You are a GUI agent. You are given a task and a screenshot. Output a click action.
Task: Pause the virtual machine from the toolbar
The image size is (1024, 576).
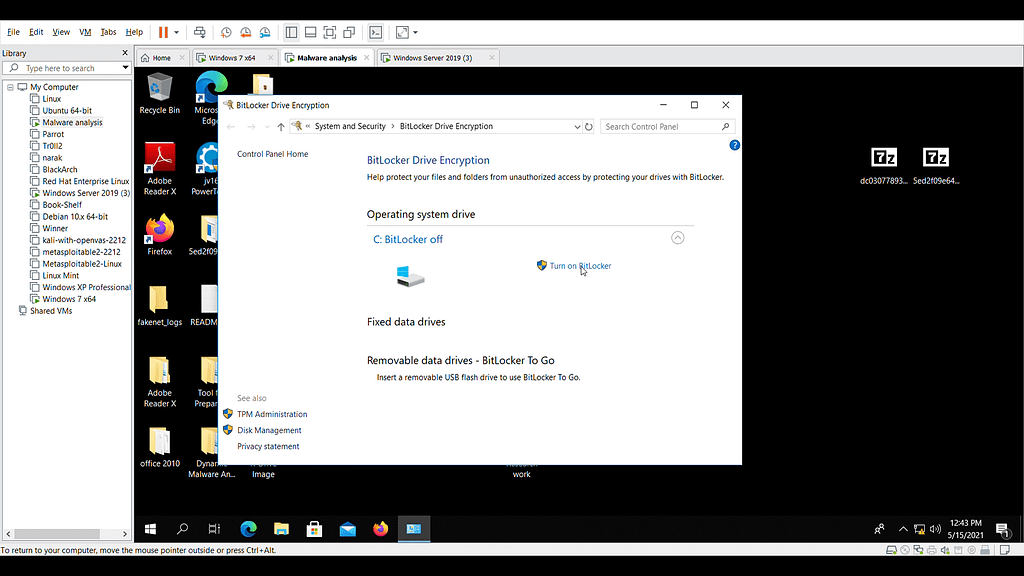point(163,32)
